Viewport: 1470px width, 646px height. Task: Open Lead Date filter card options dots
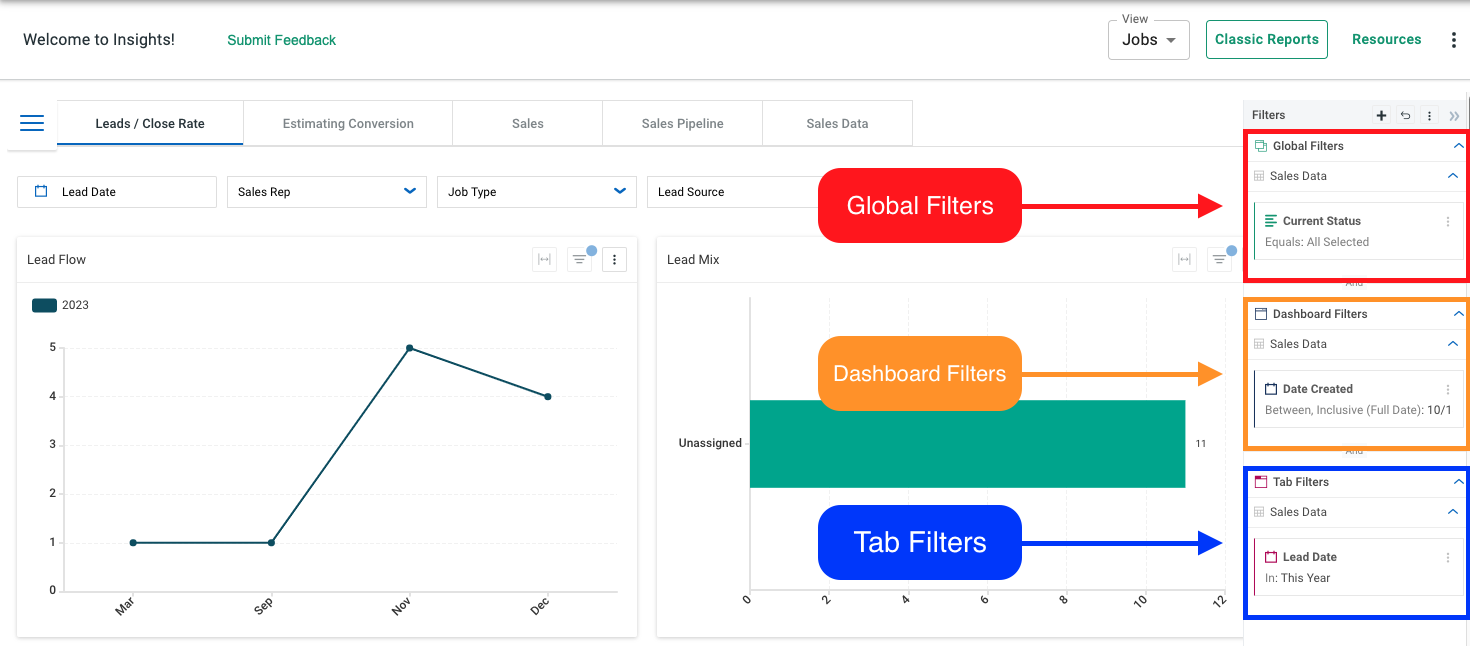[x=1447, y=558]
